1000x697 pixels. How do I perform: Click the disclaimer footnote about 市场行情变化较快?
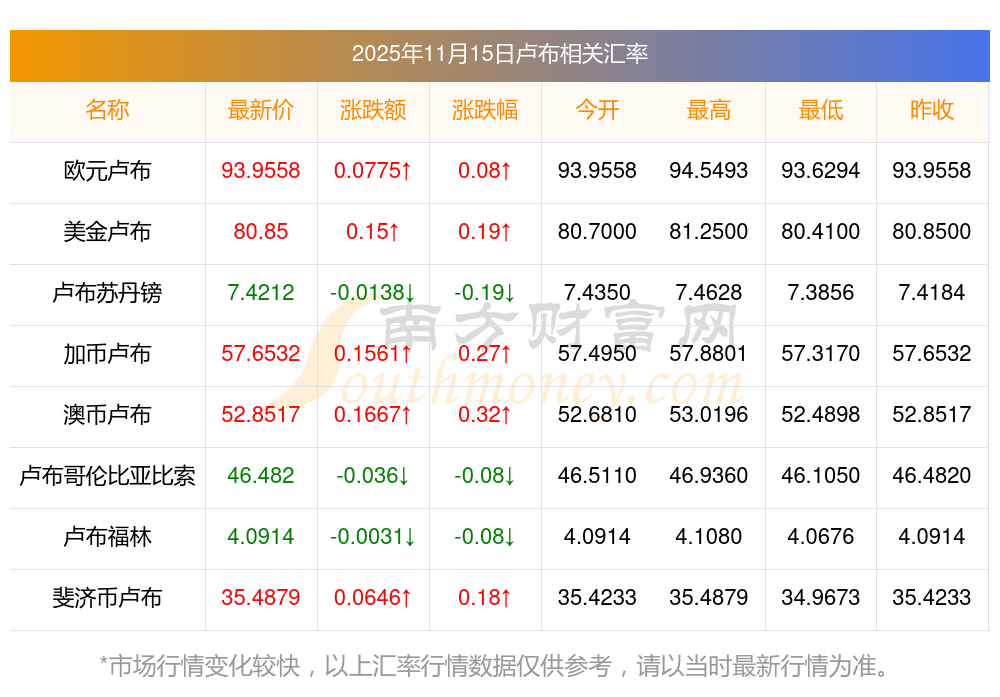click(x=495, y=666)
